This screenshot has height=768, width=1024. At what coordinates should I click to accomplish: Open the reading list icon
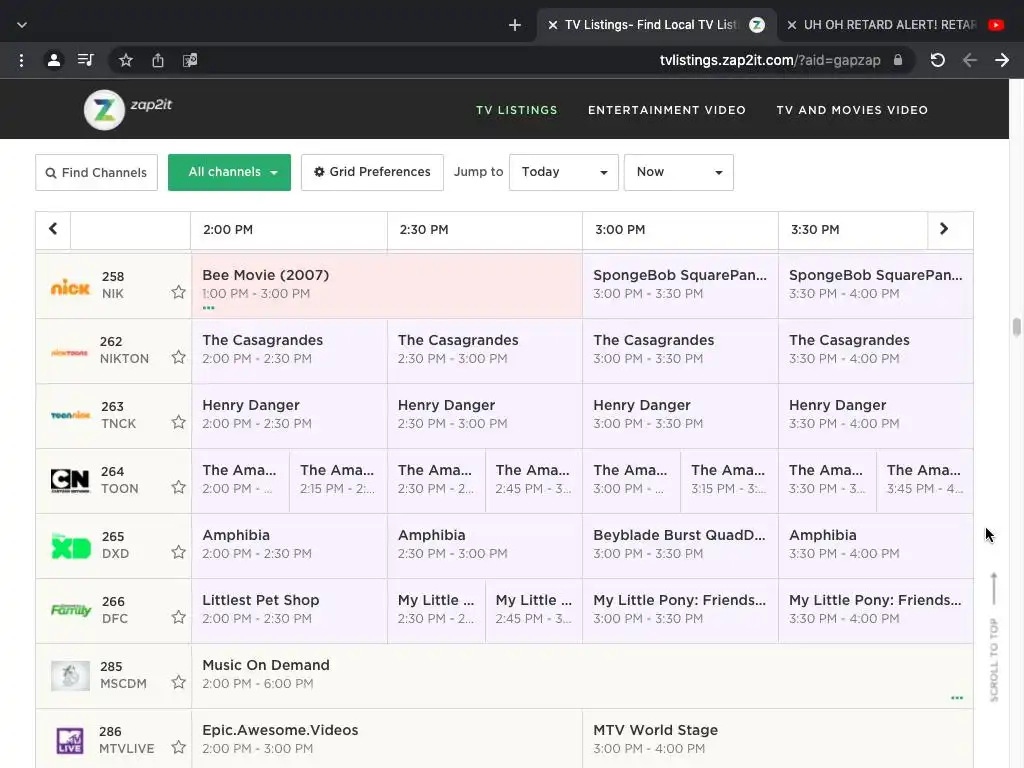86,61
